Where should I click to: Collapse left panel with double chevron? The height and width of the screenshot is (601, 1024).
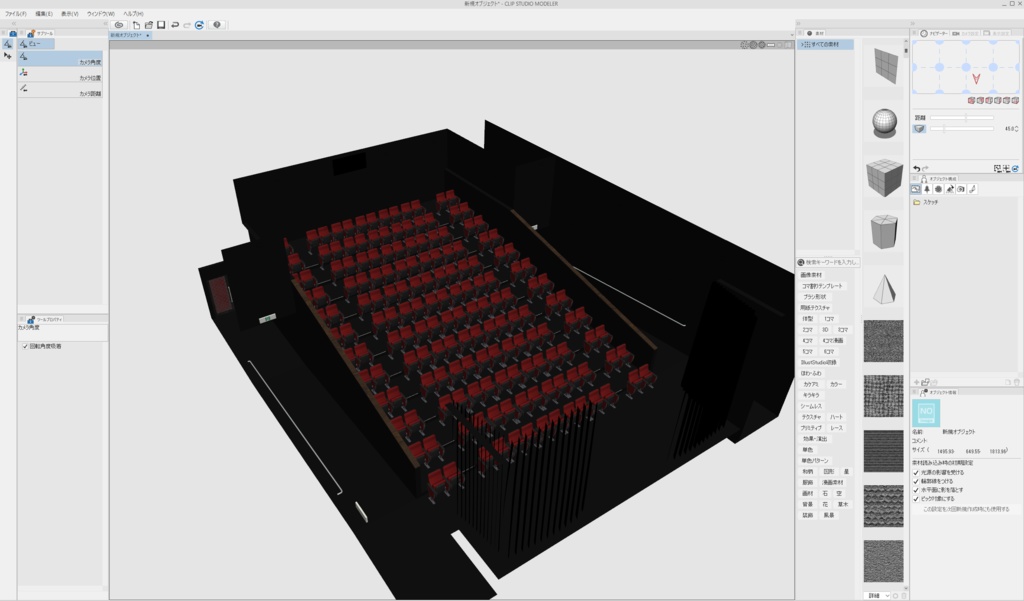14,24
